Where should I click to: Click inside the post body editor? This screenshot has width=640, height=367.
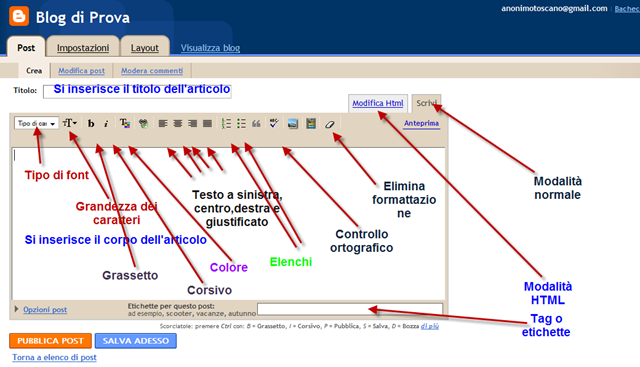tap(229, 224)
